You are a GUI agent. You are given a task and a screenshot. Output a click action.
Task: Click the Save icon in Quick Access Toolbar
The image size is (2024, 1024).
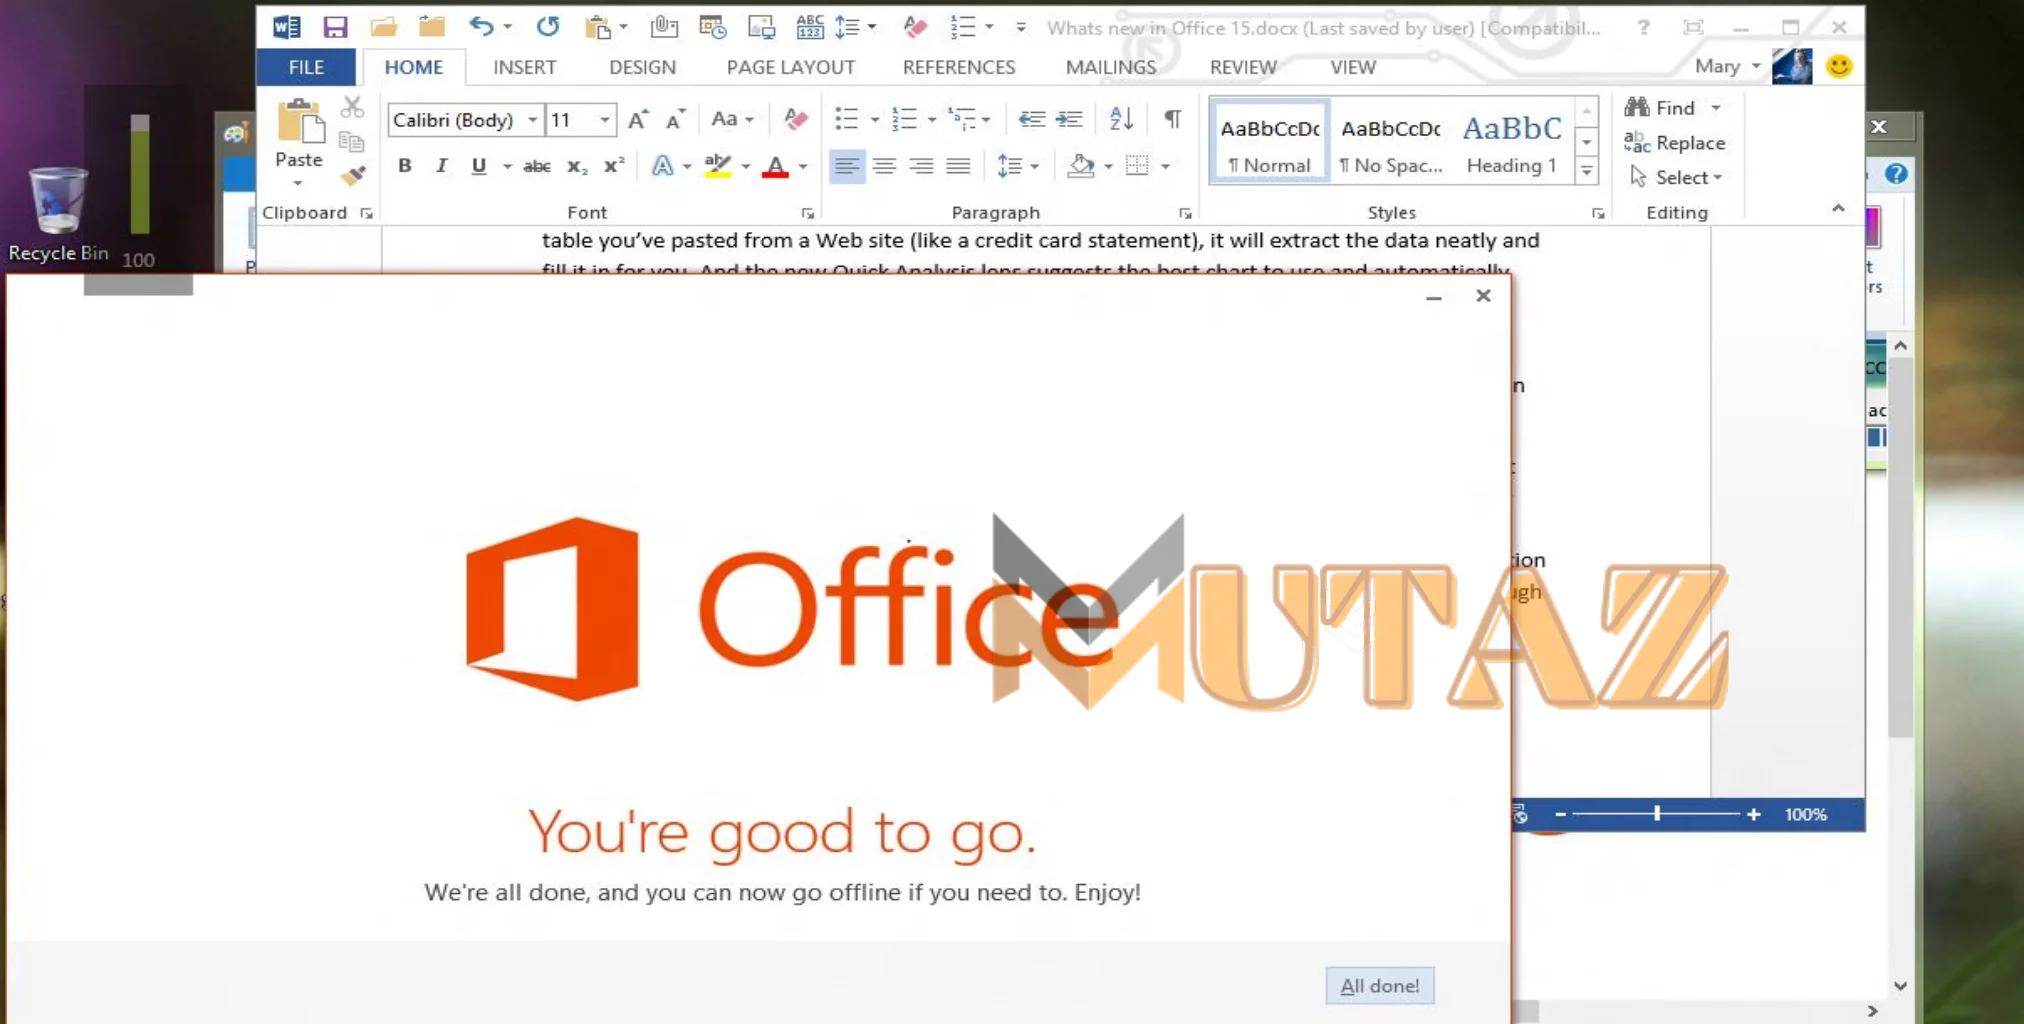(x=335, y=27)
